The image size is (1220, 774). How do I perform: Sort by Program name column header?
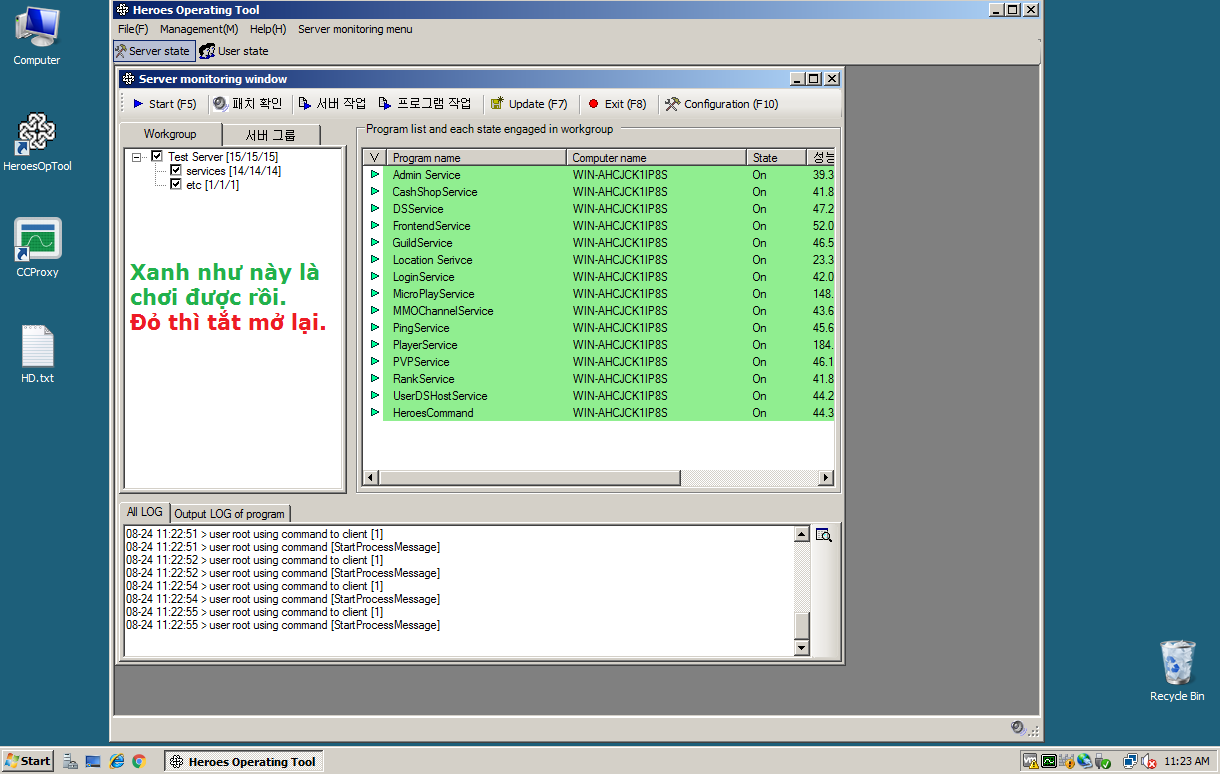tap(477, 158)
